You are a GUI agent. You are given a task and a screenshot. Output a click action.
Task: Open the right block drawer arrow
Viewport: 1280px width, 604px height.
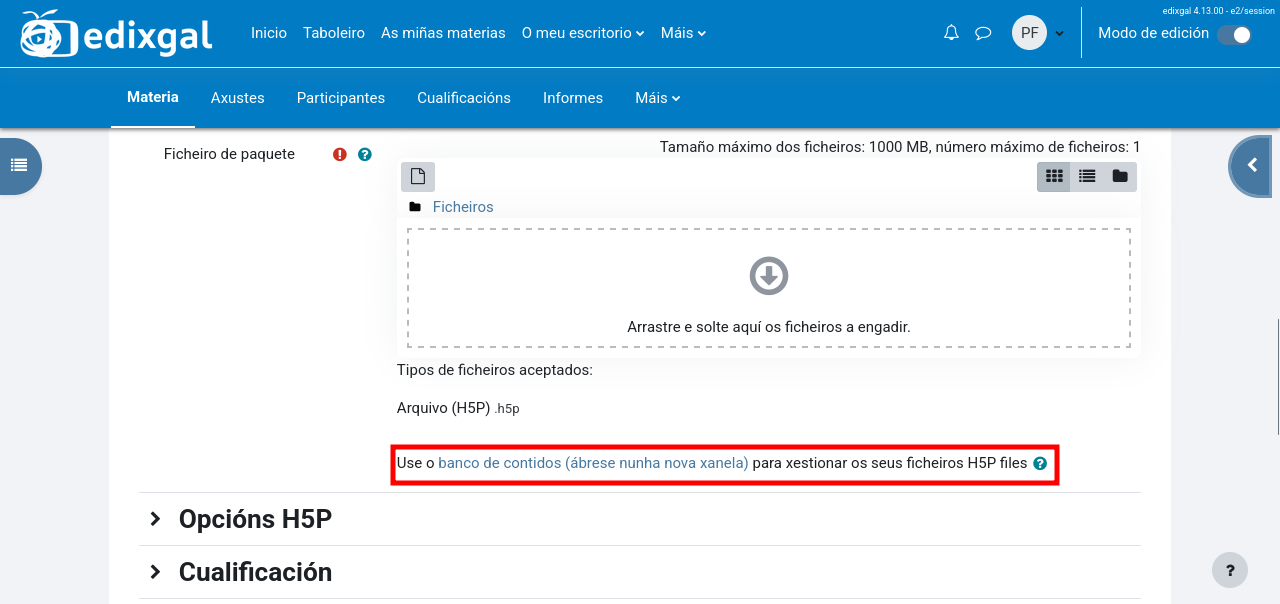coord(1252,166)
